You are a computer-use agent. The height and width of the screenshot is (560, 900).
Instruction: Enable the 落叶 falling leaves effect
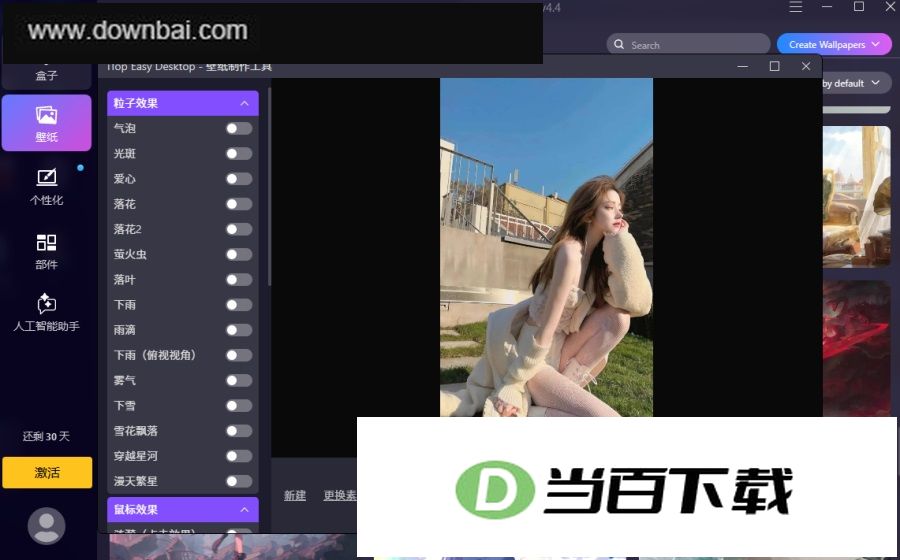coord(239,279)
